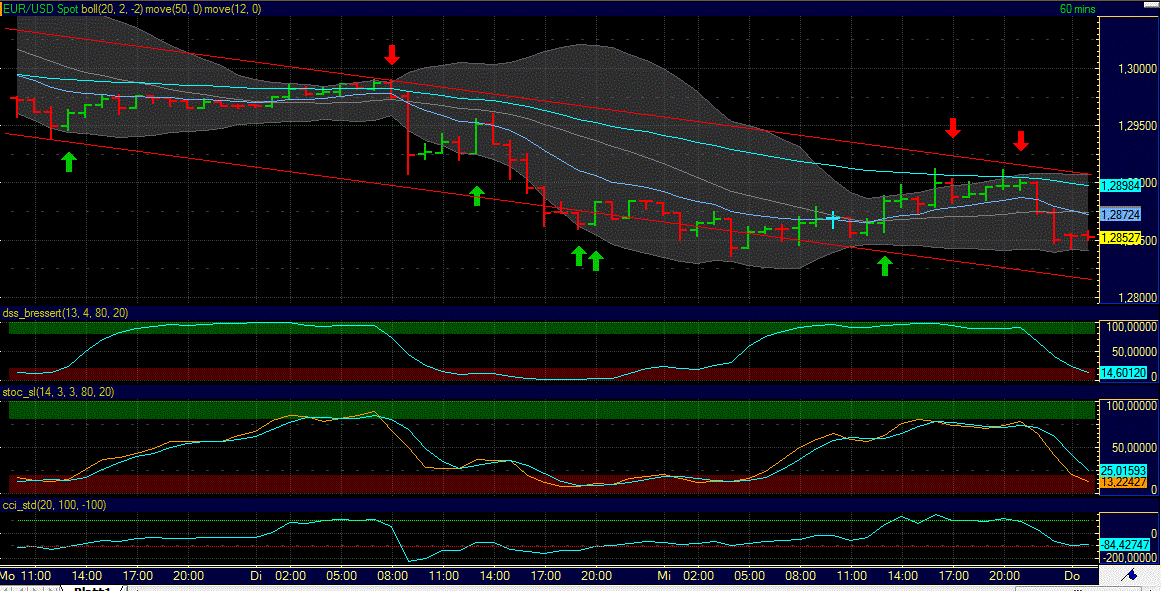Select the double green arrows below Tuesday evening candles
This screenshot has height=591, width=1161.
(x=588, y=258)
